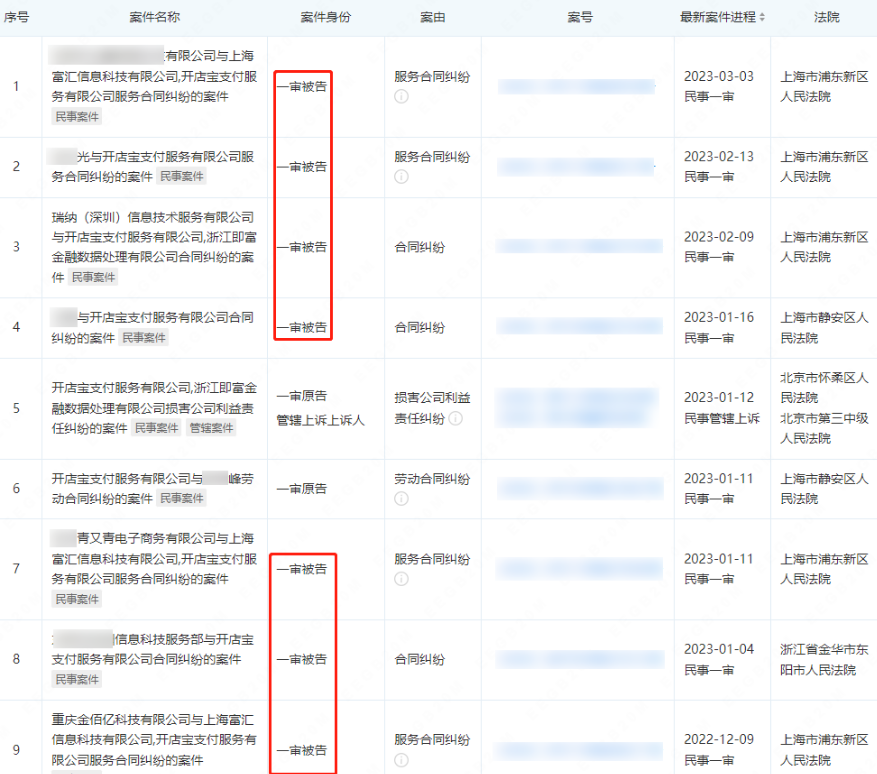
Task: Select 一审被告 in row 1
Action: tap(301, 87)
